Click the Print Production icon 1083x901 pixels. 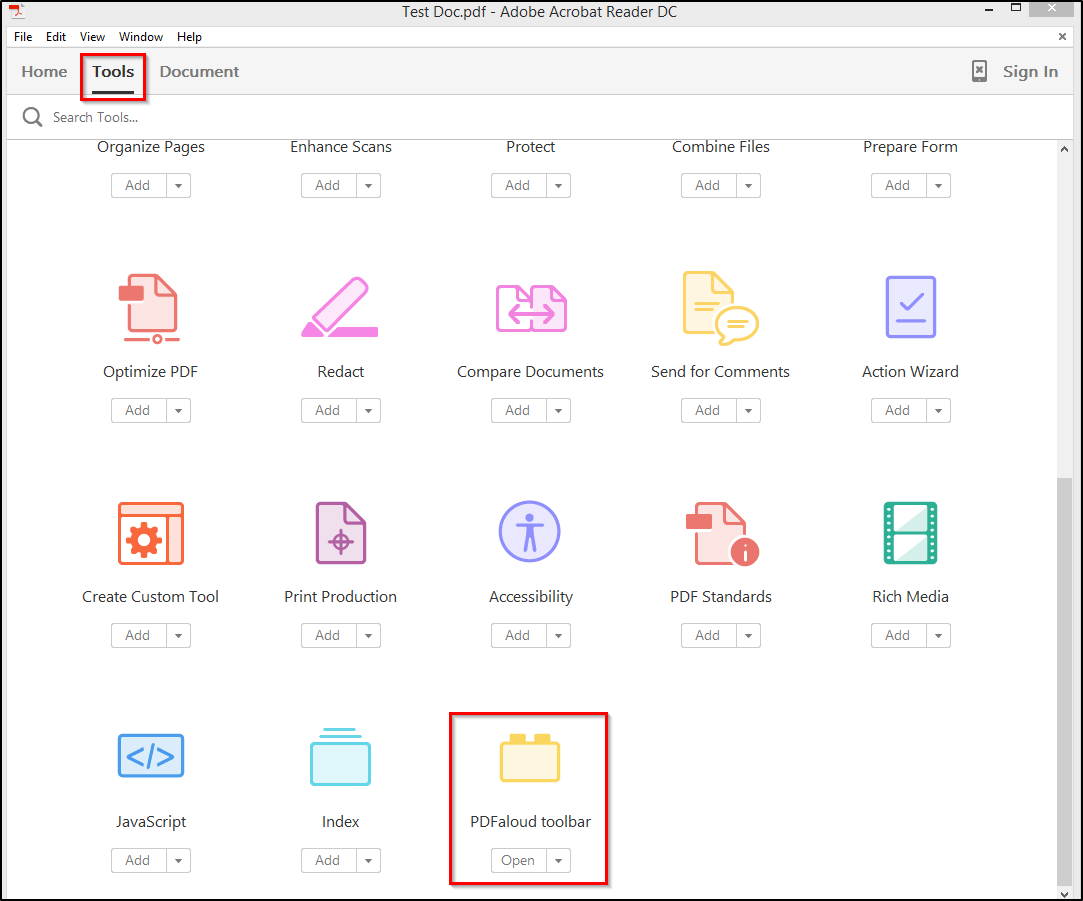341,533
